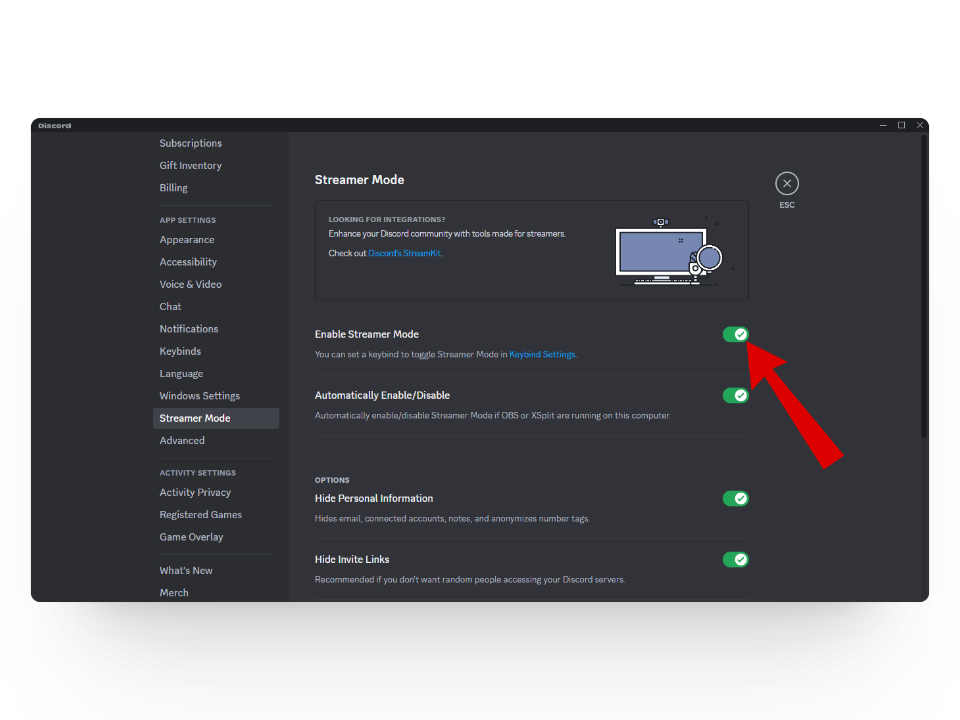Close the Discord window

(920, 125)
